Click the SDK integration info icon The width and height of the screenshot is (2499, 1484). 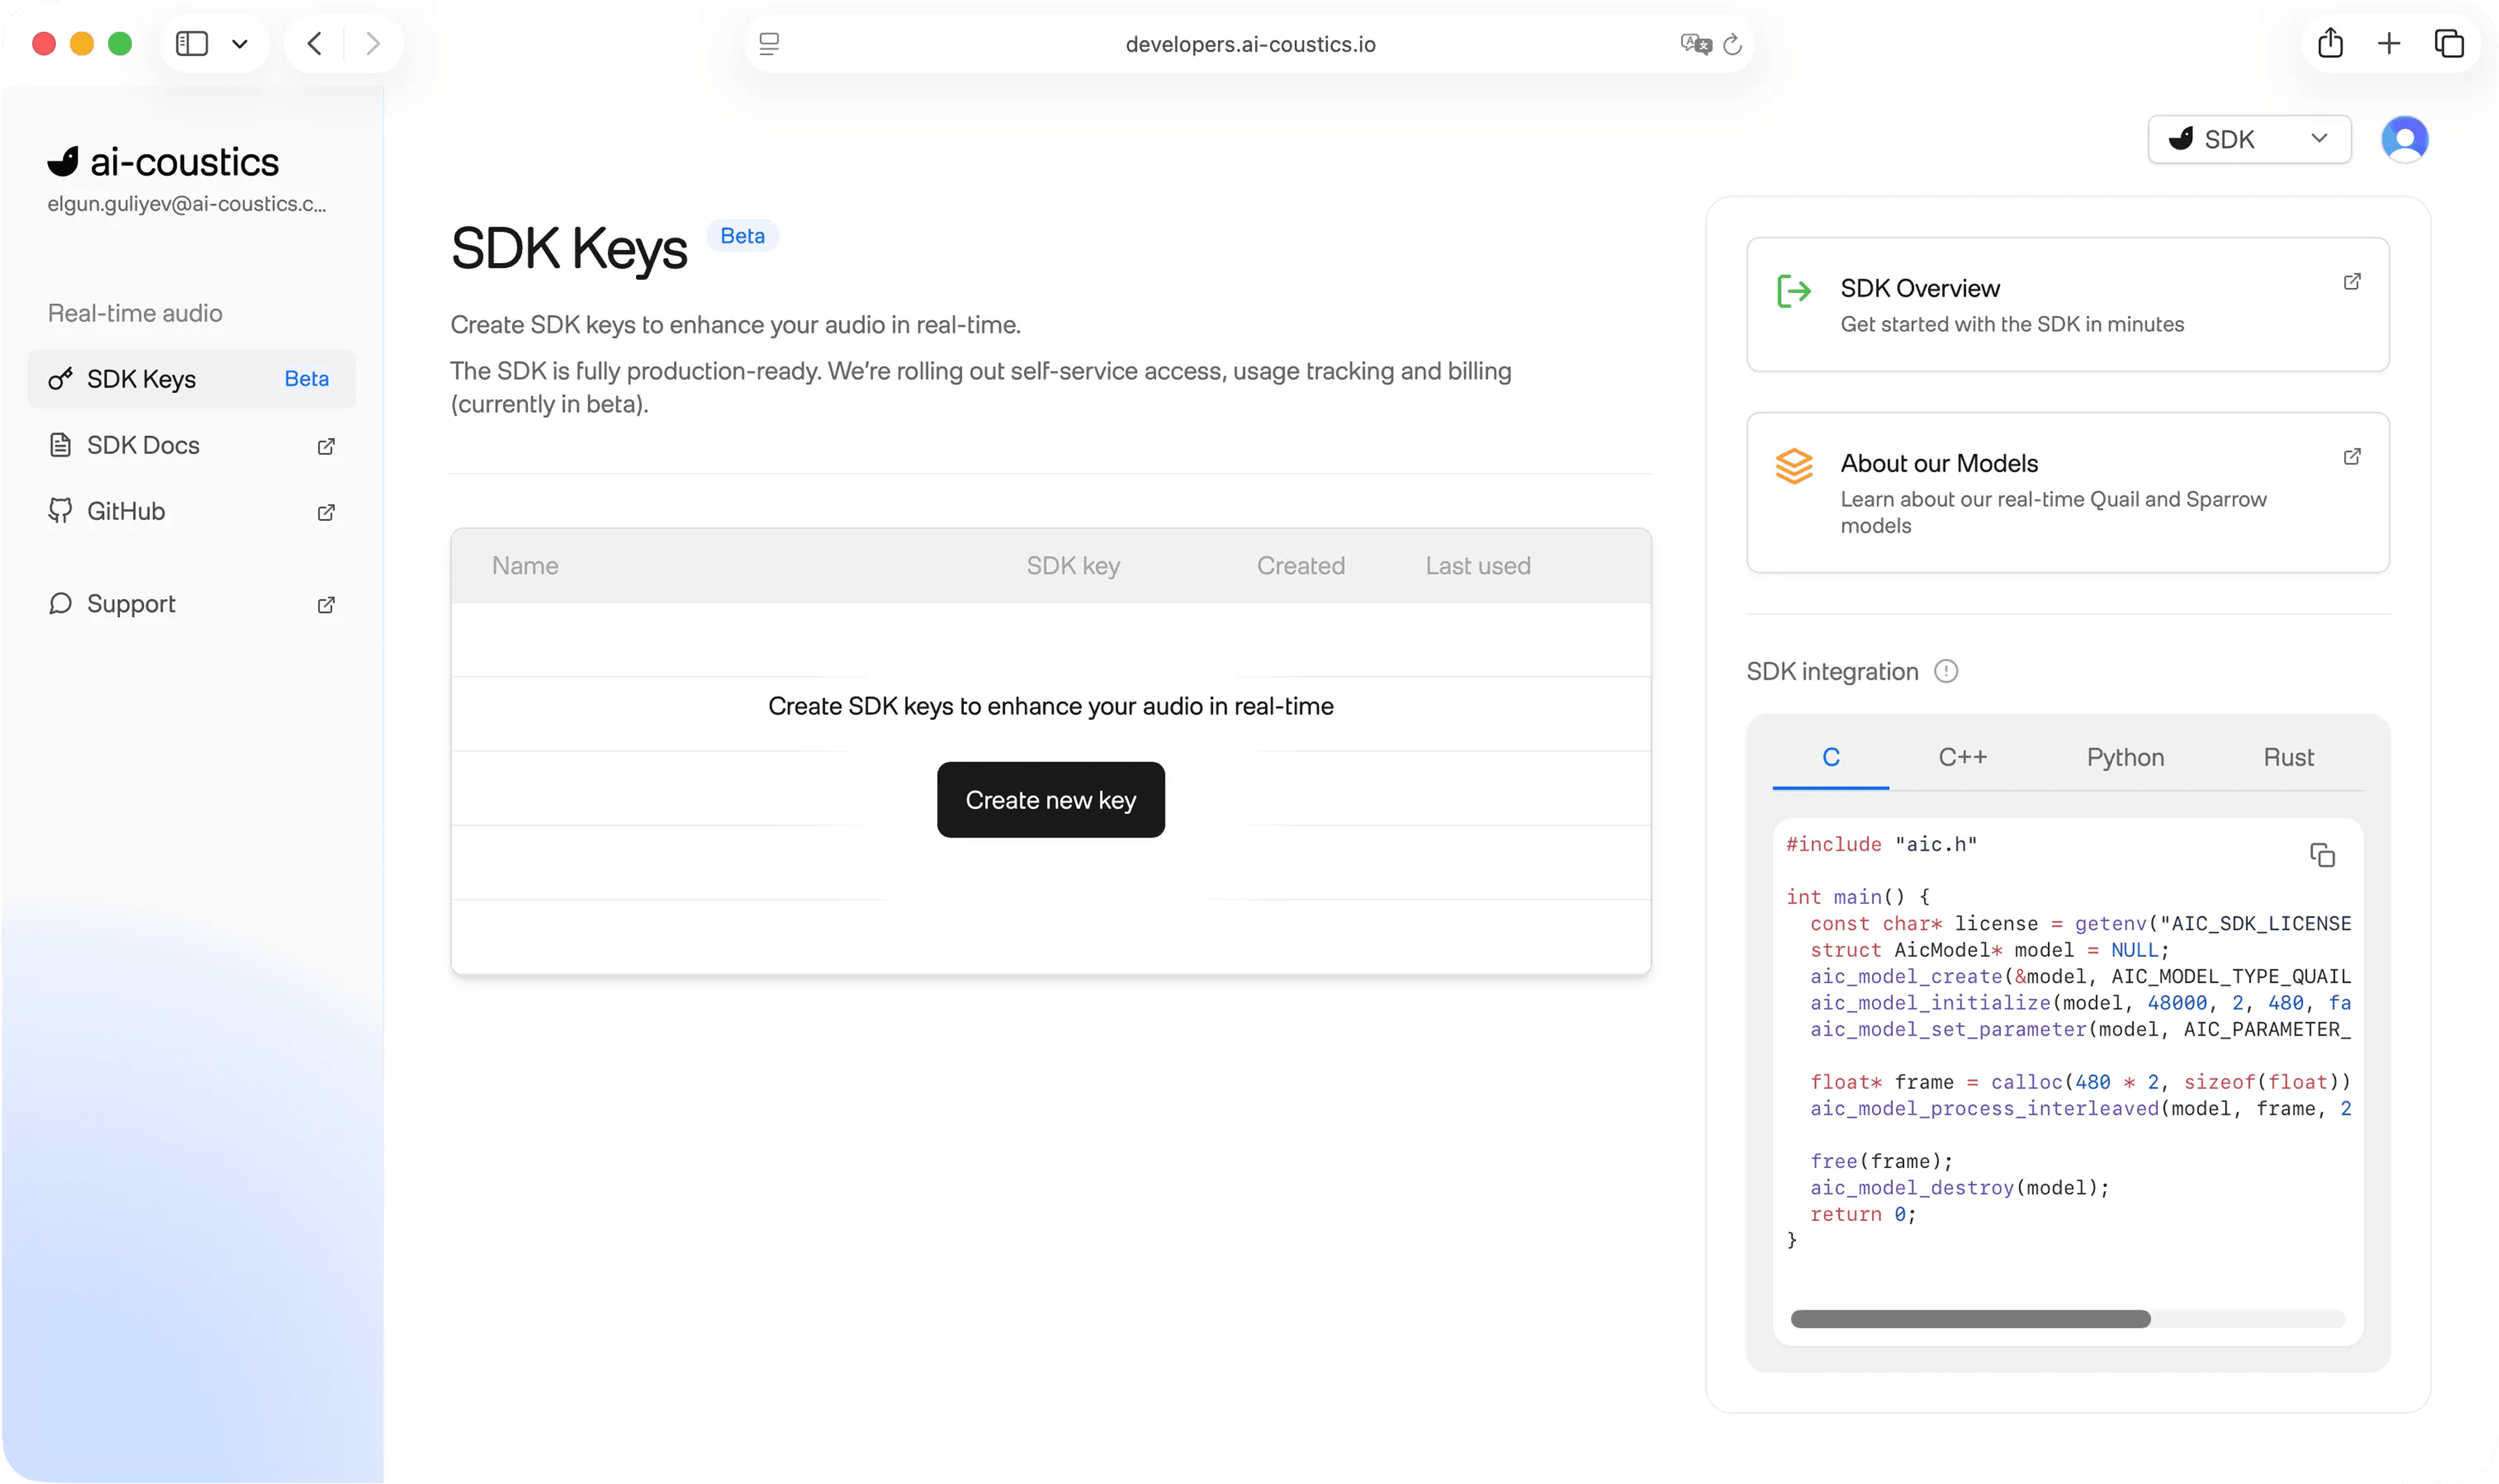pos(1945,671)
